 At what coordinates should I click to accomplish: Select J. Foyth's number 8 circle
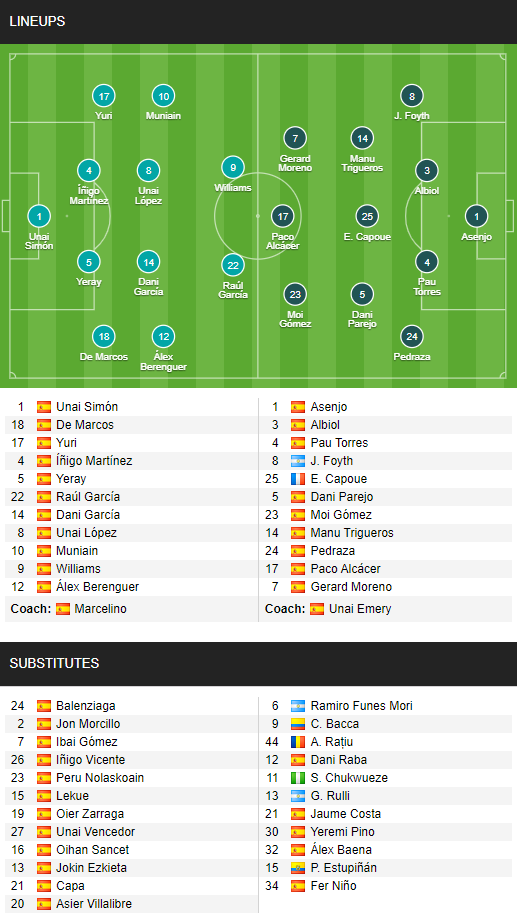pyautogui.click(x=412, y=96)
